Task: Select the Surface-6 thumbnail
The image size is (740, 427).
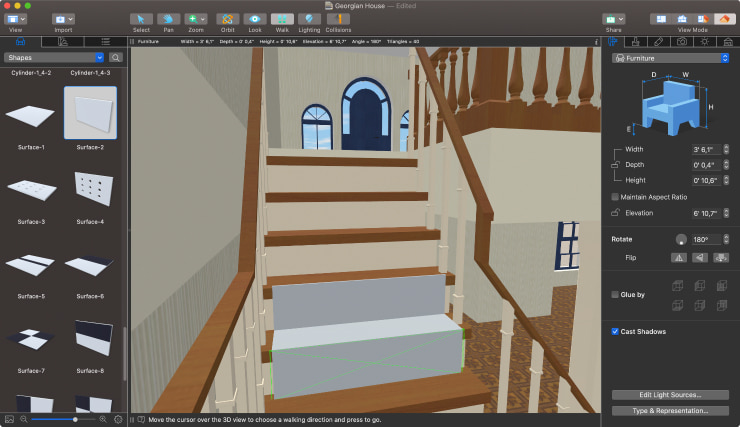Action: click(89, 265)
